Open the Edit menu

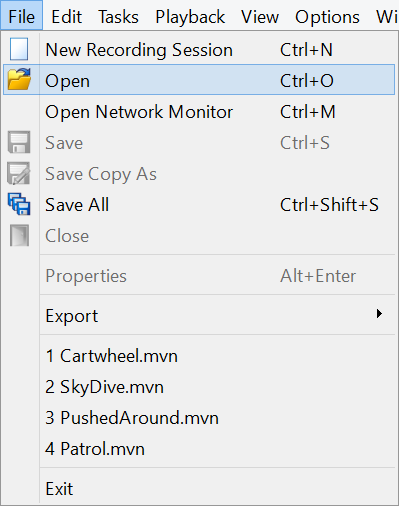tap(67, 17)
